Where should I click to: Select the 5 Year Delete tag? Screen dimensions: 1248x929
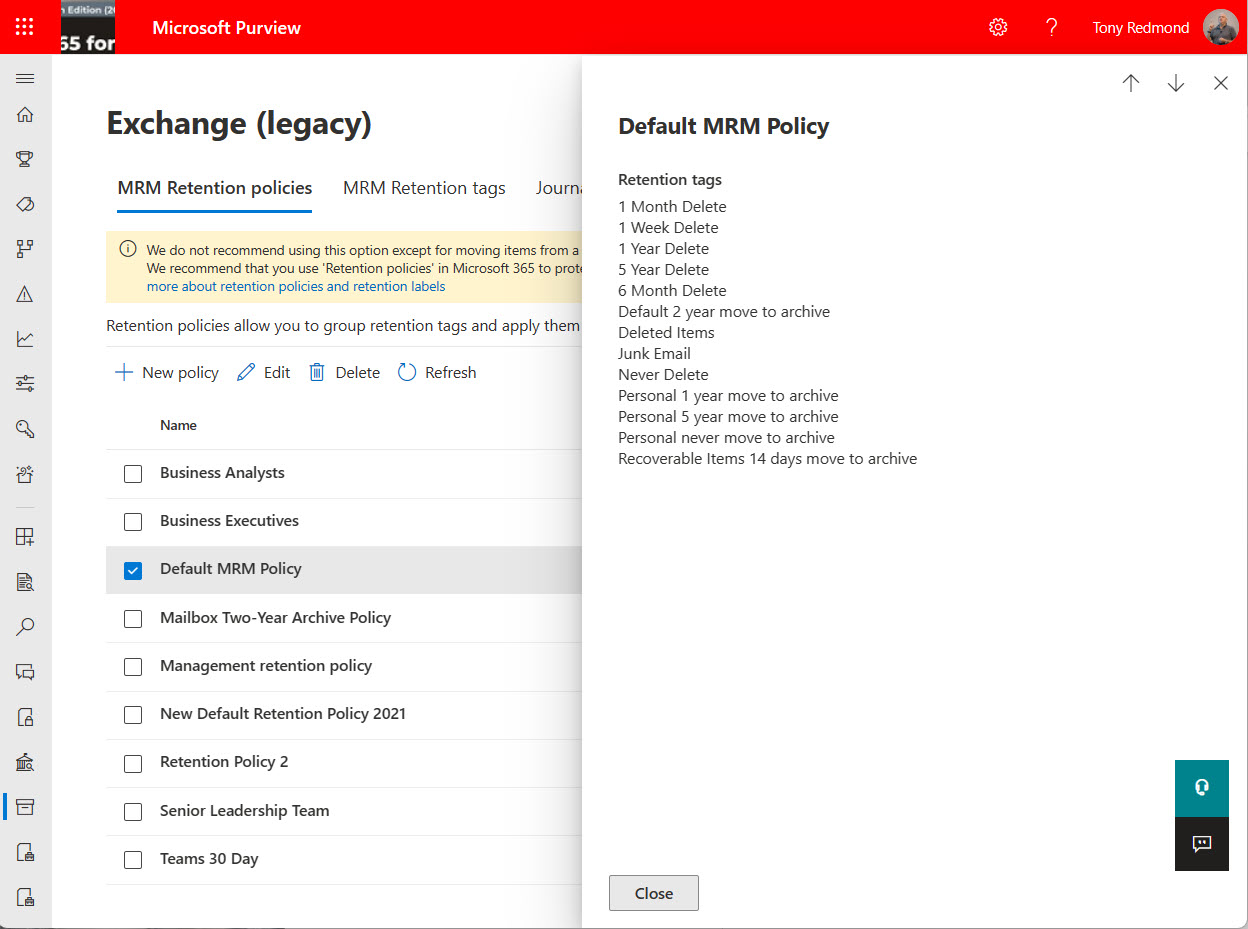point(663,270)
